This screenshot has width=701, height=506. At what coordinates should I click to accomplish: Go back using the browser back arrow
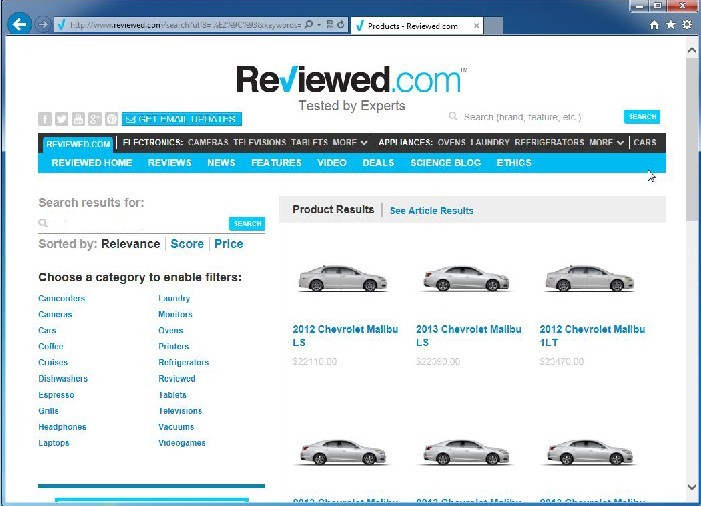19,24
